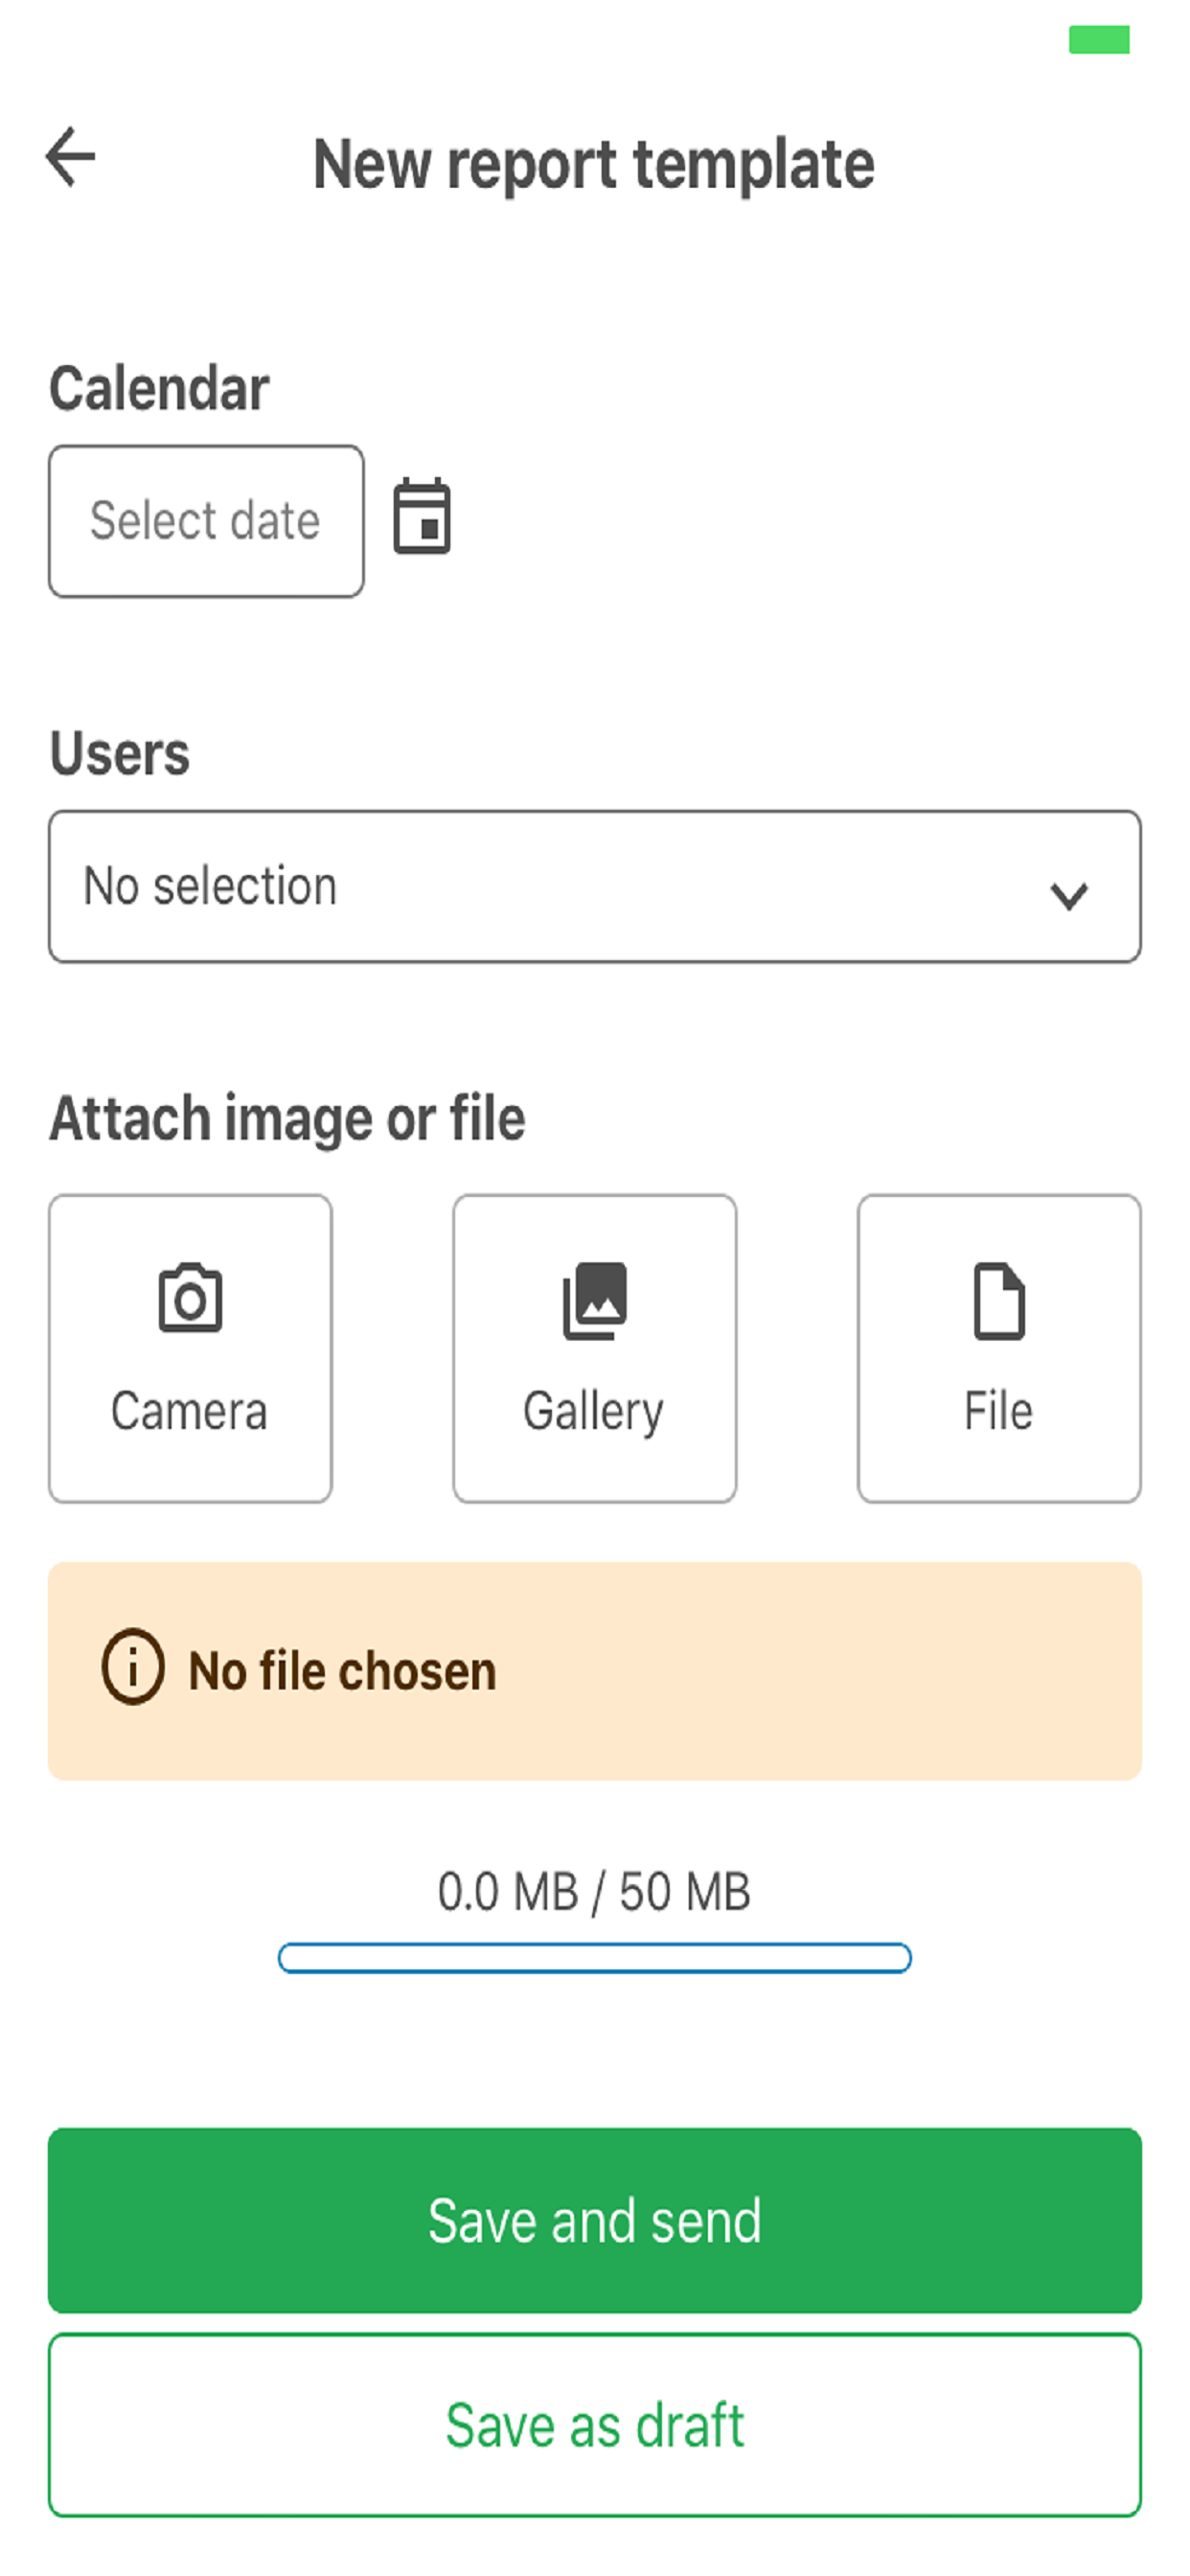This screenshot has width=1190, height=2576.
Task: Open the No selection combo box
Action: click(595, 887)
